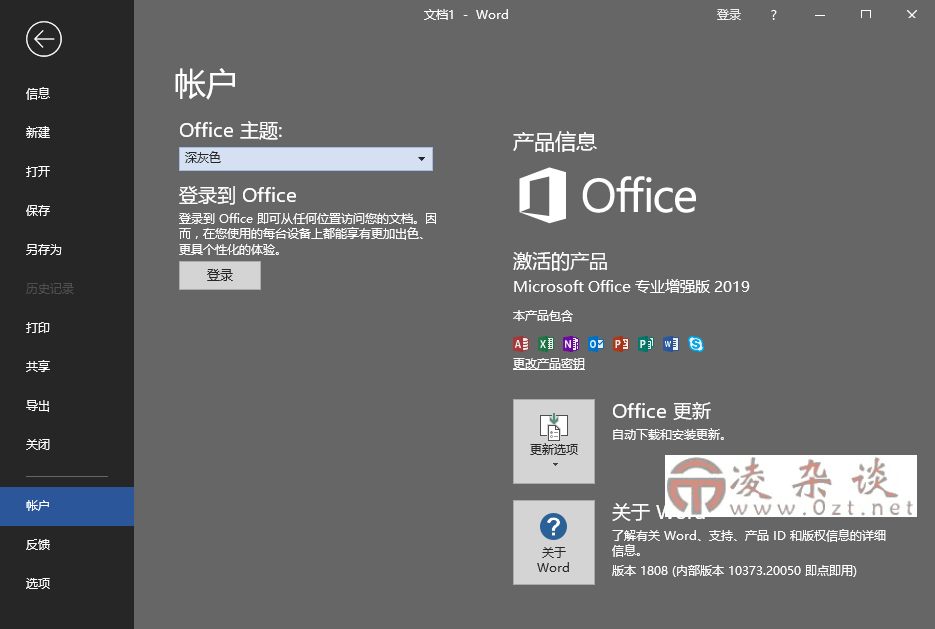
Task: Open the 更改产品密钥 link
Action: tap(549, 364)
